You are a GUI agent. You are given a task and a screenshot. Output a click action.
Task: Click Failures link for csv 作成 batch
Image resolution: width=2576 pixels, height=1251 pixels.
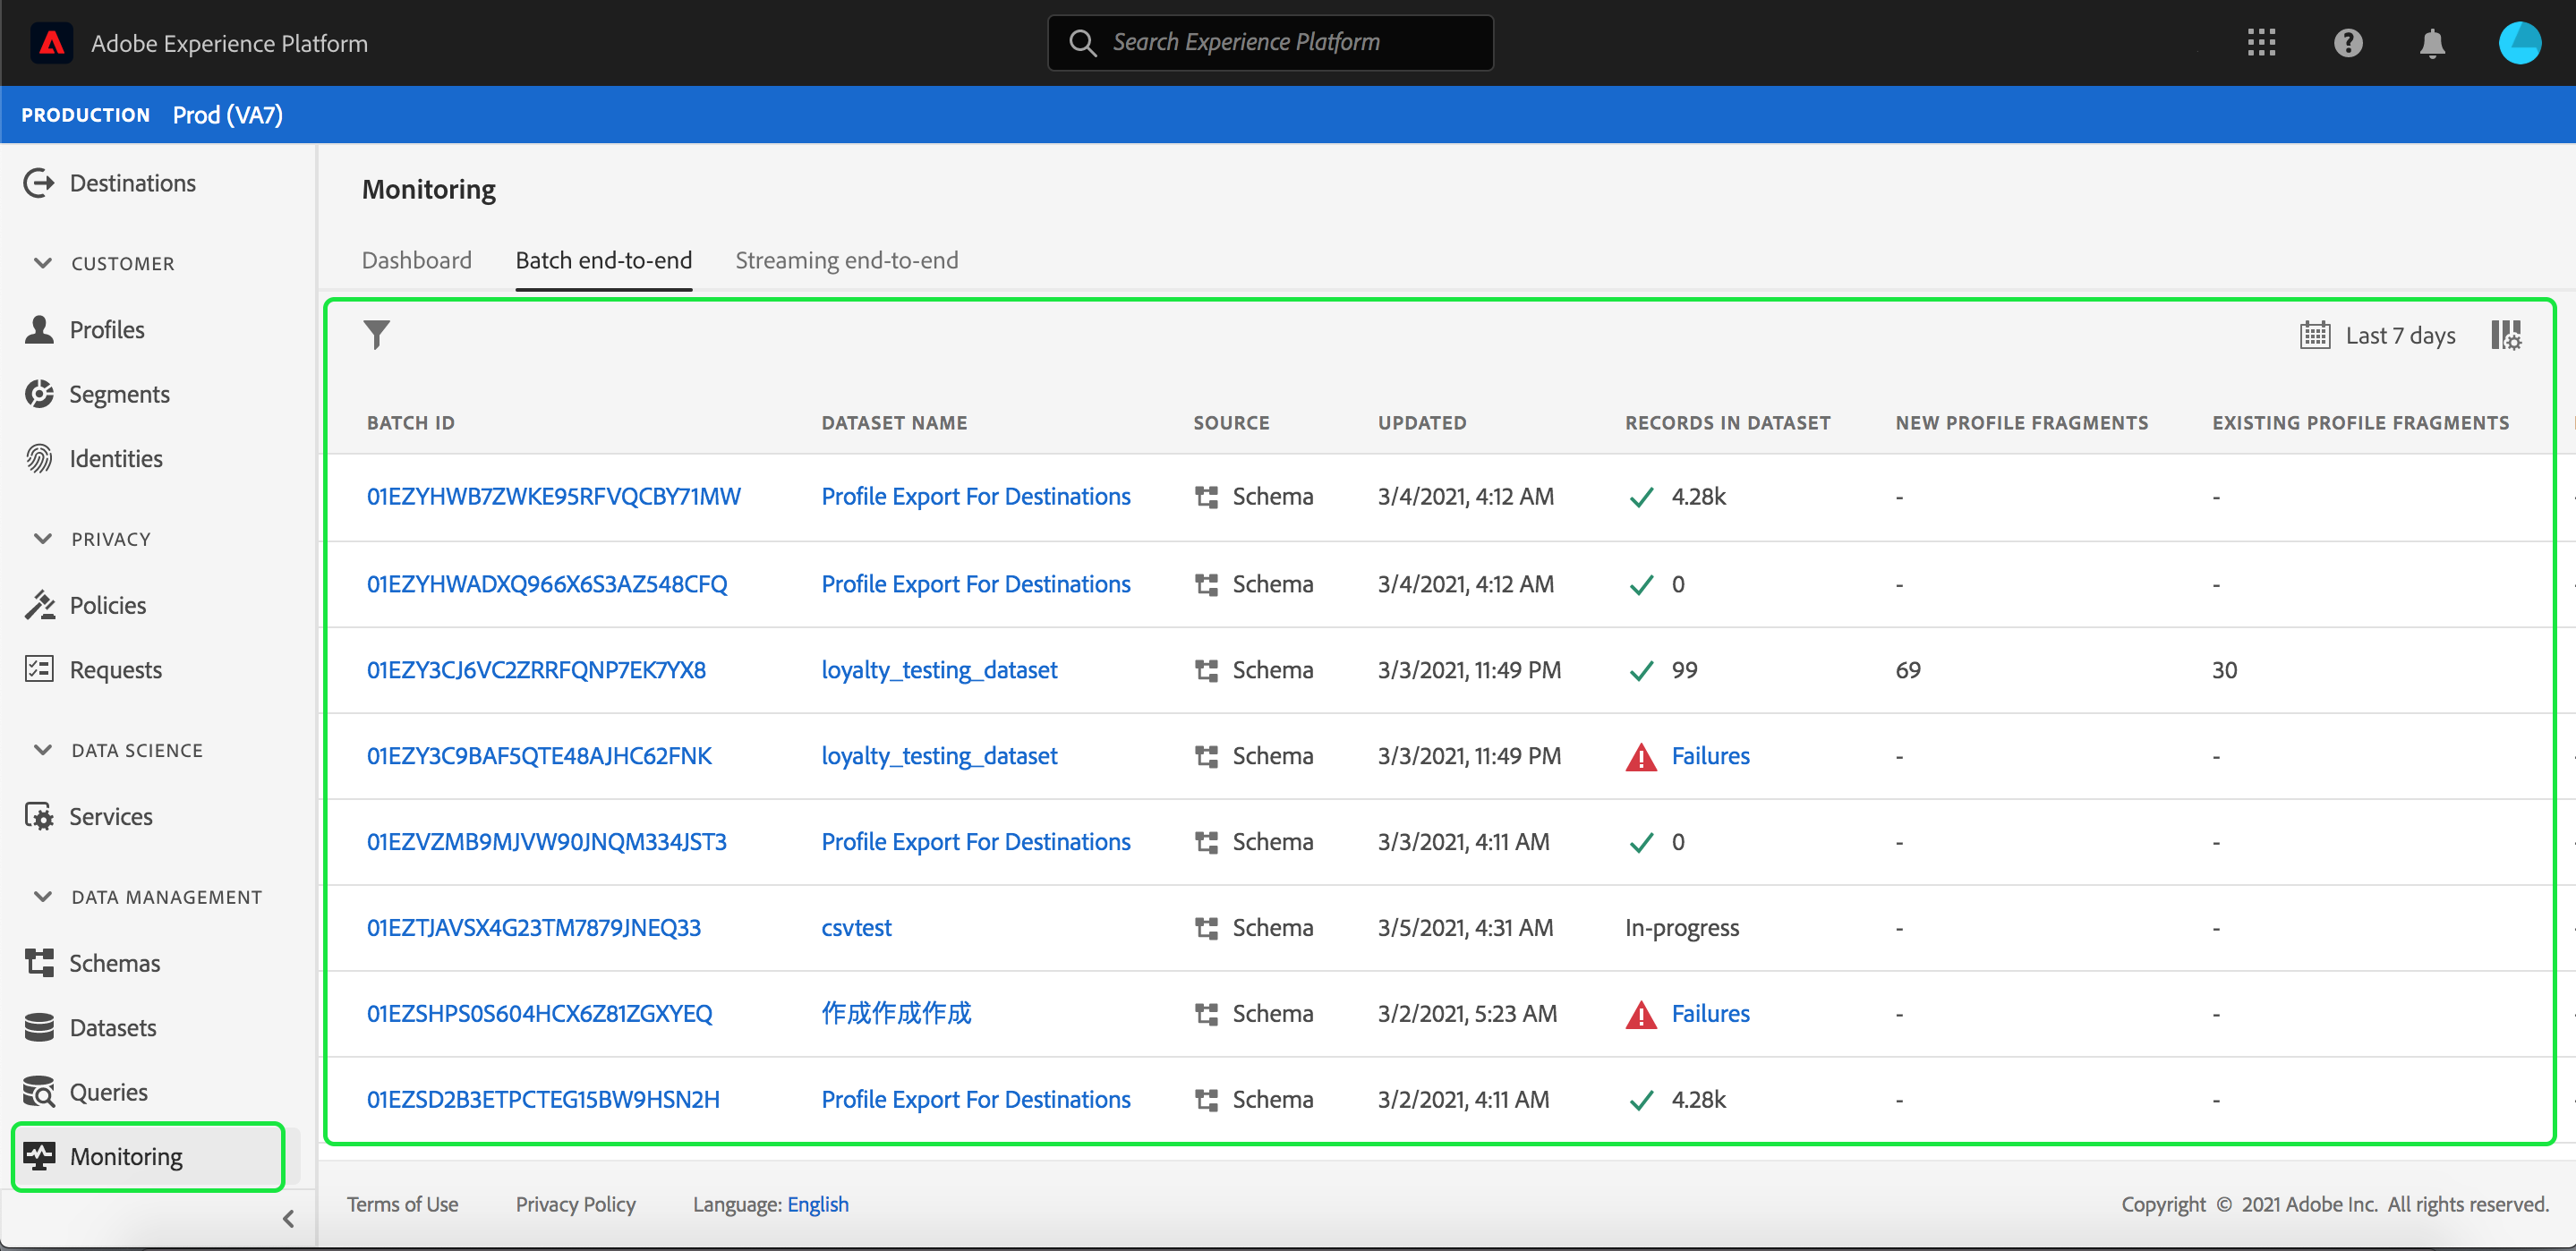click(x=1709, y=1013)
